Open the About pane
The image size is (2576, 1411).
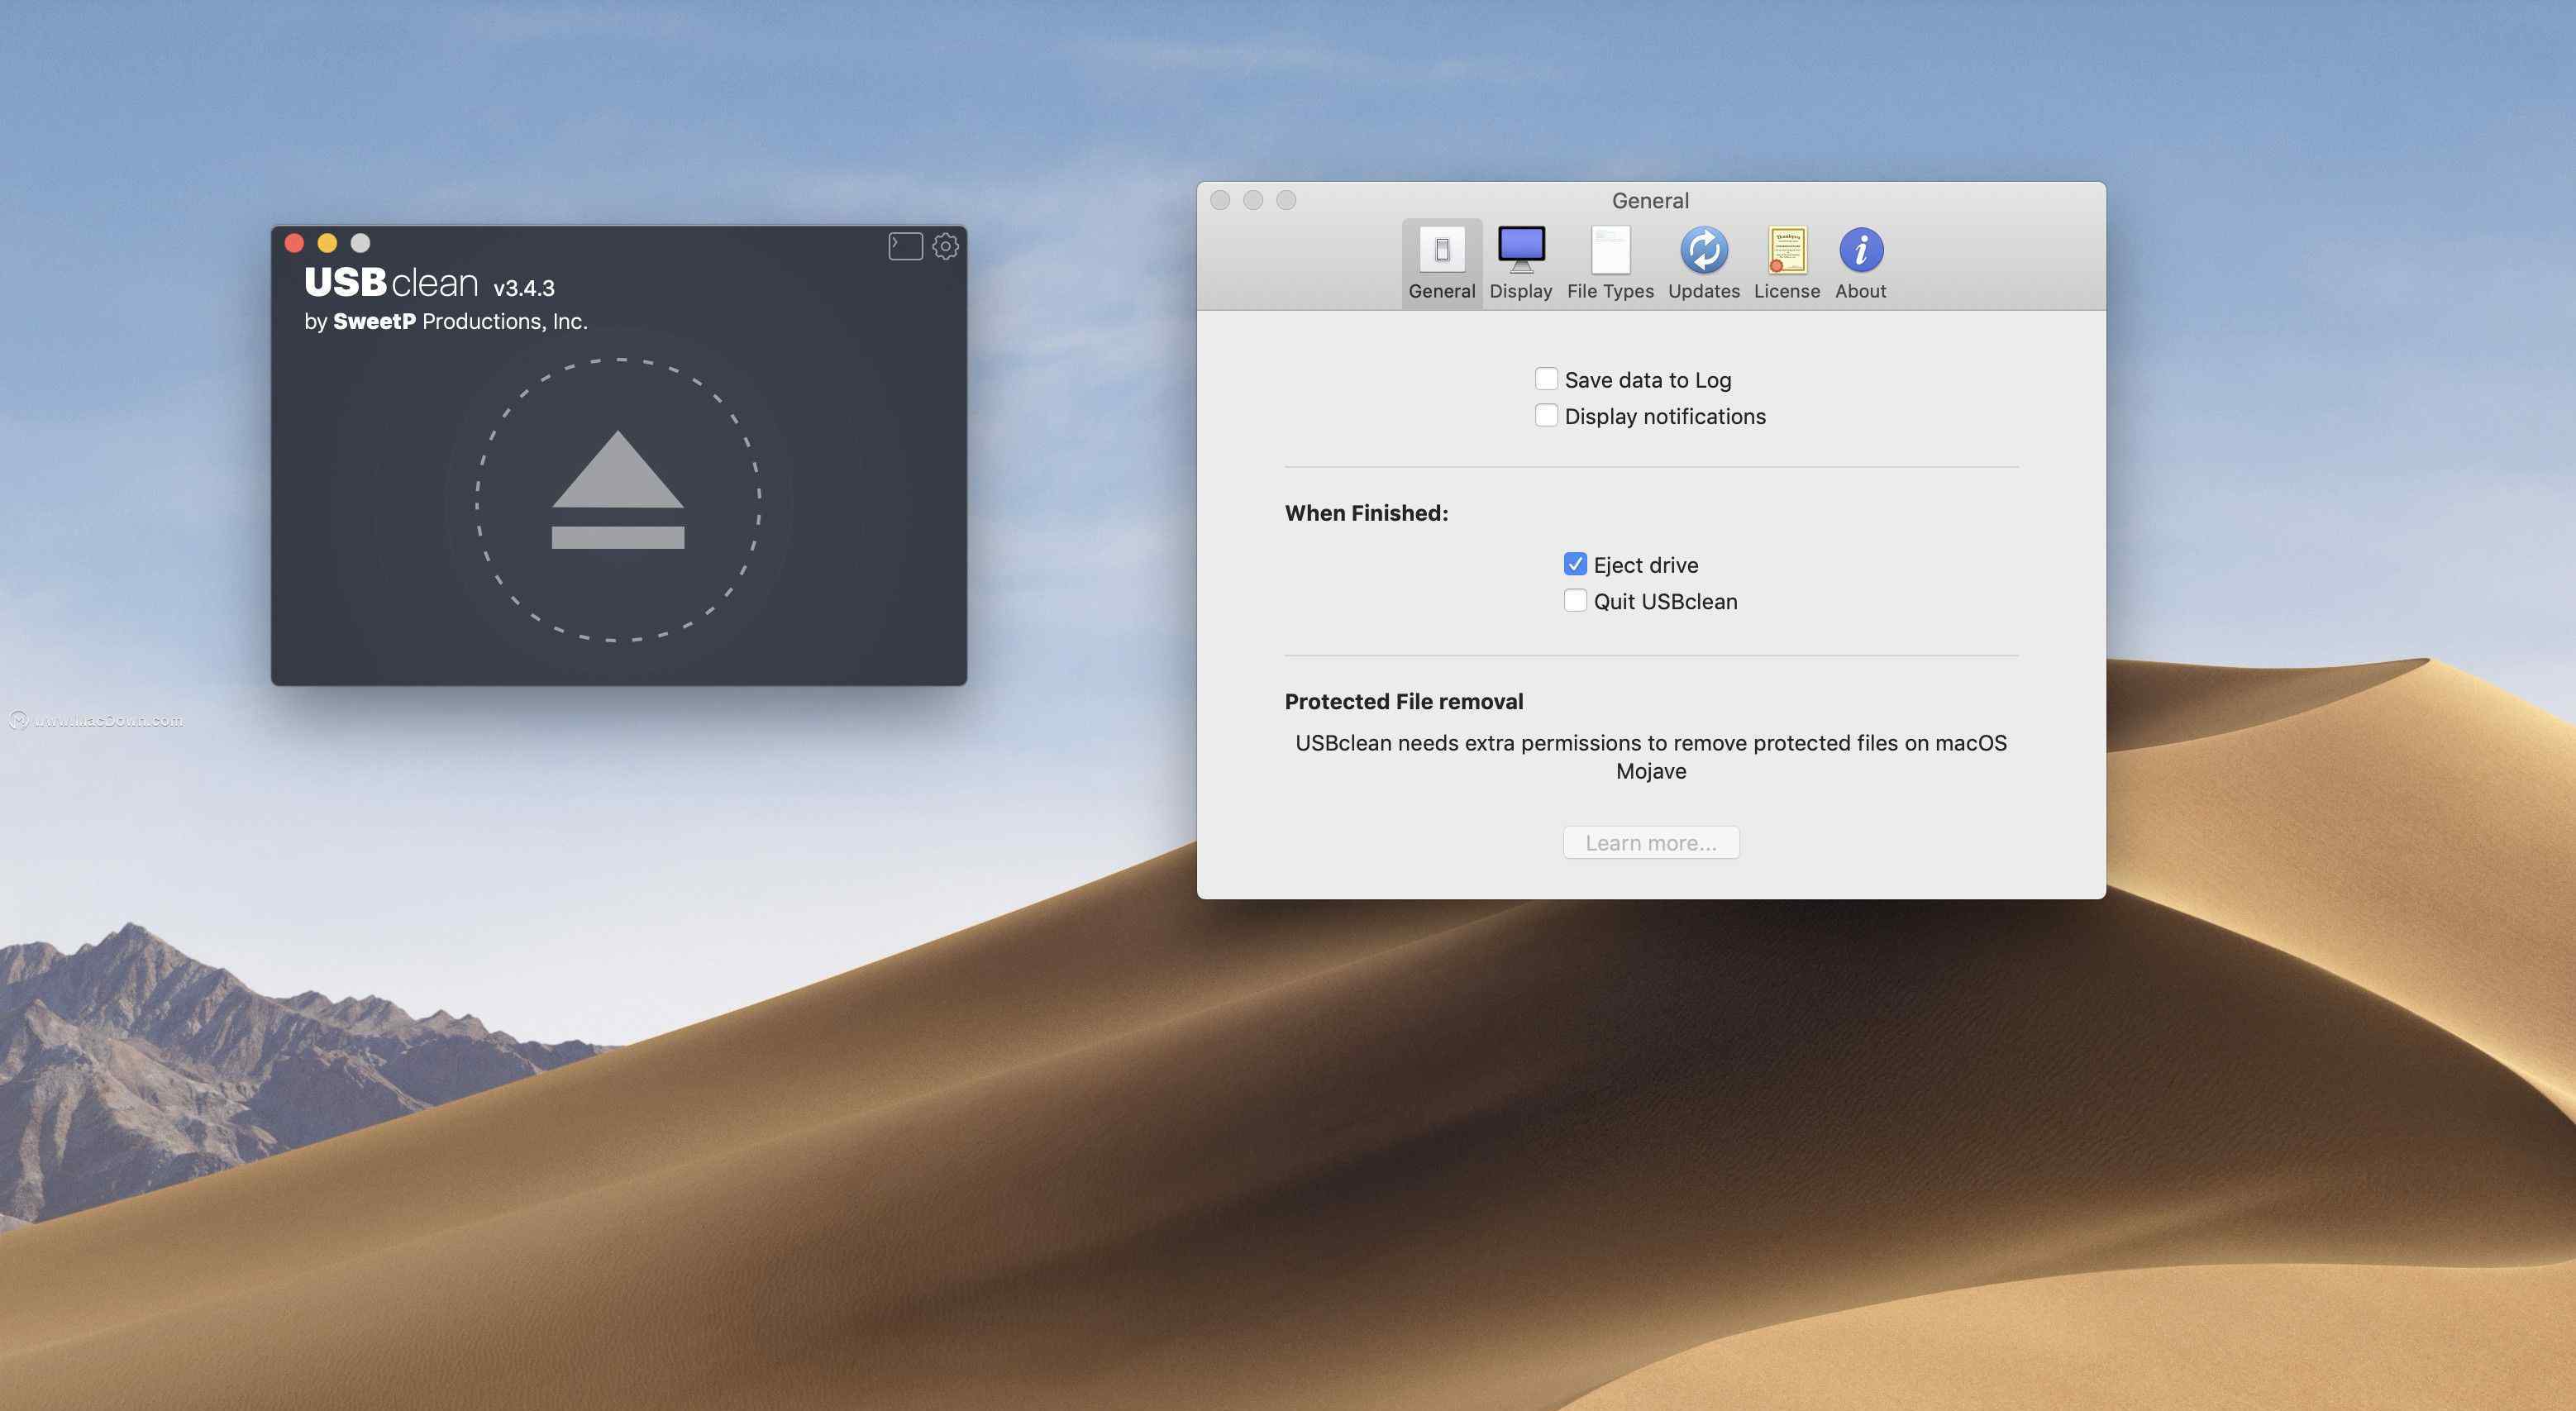(x=1860, y=263)
